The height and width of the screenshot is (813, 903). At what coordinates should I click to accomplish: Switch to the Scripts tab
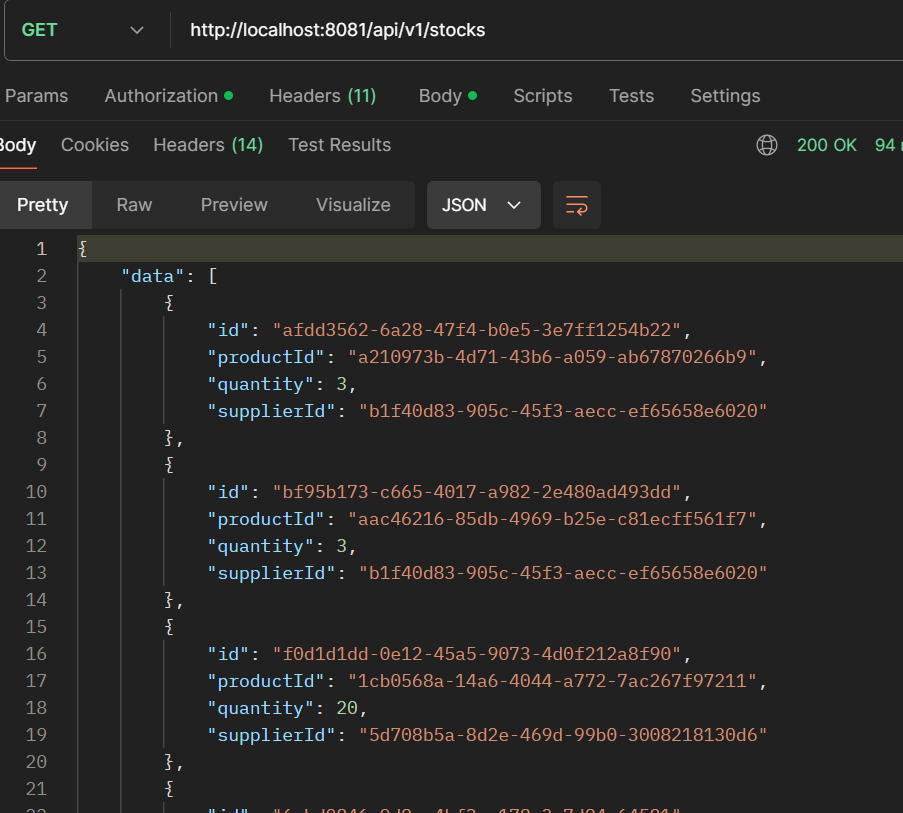coord(542,96)
